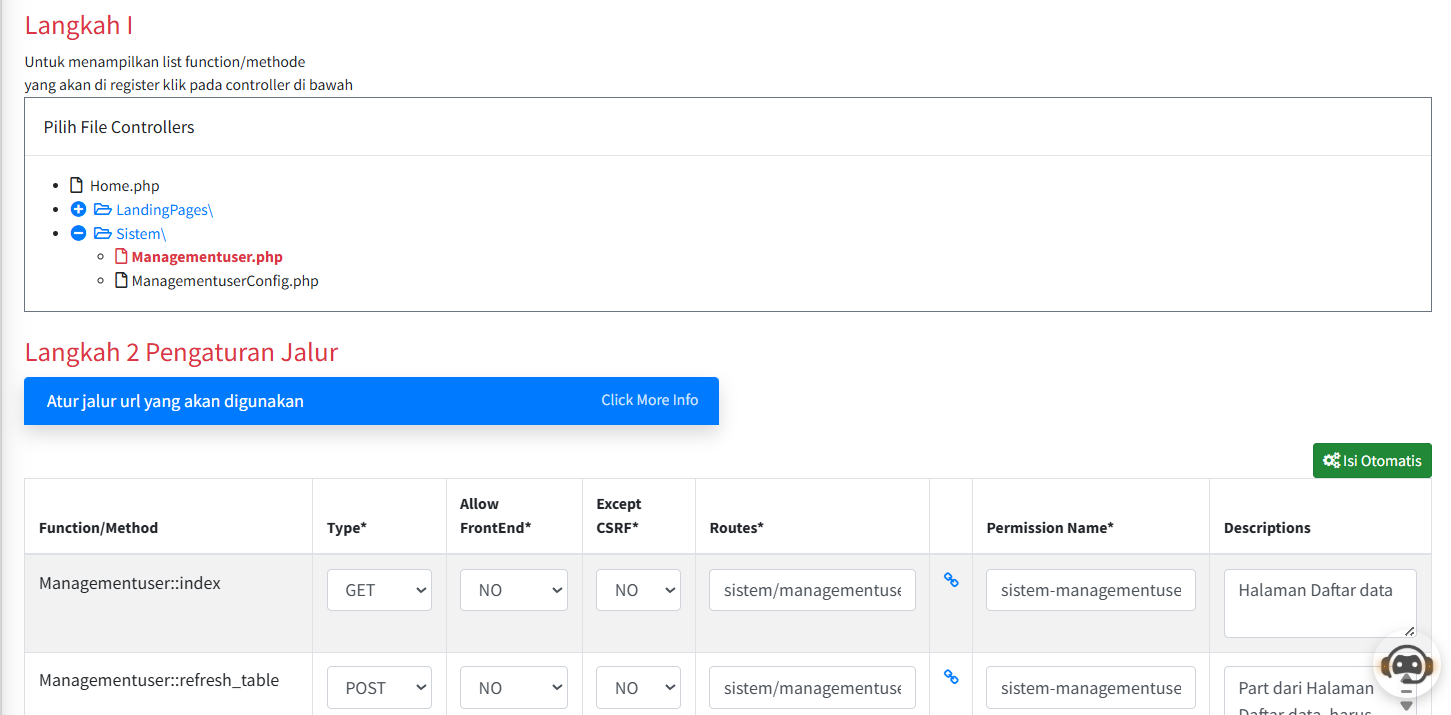
Task: Click the Langkah I heading
Action: pyautogui.click(x=78, y=26)
